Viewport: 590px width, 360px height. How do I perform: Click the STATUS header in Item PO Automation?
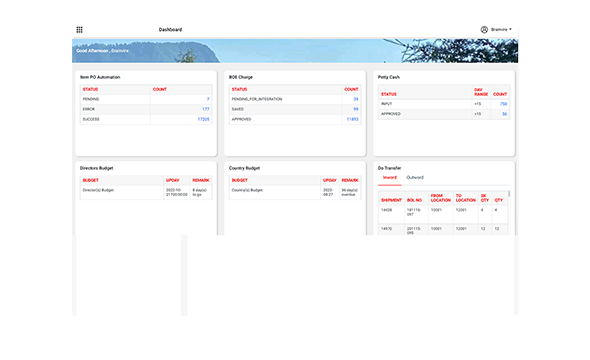[x=90, y=90]
